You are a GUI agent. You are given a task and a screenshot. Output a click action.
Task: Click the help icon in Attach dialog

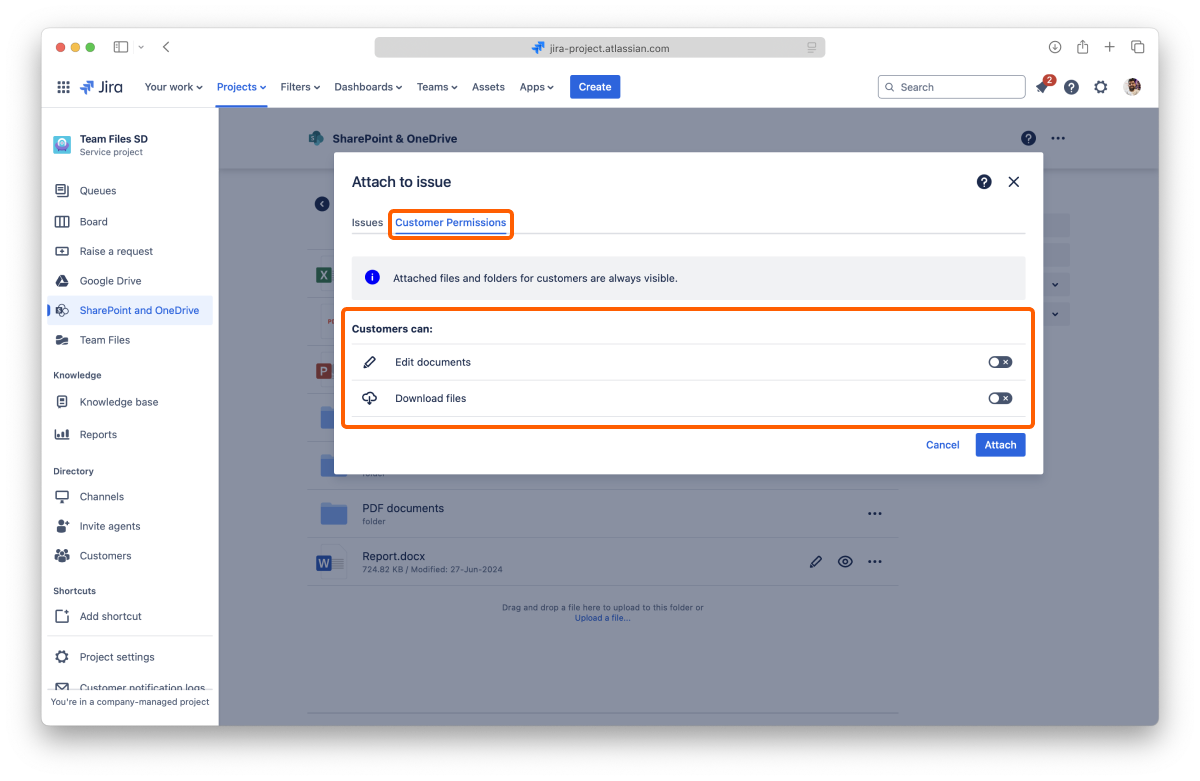[x=984, y=182]
